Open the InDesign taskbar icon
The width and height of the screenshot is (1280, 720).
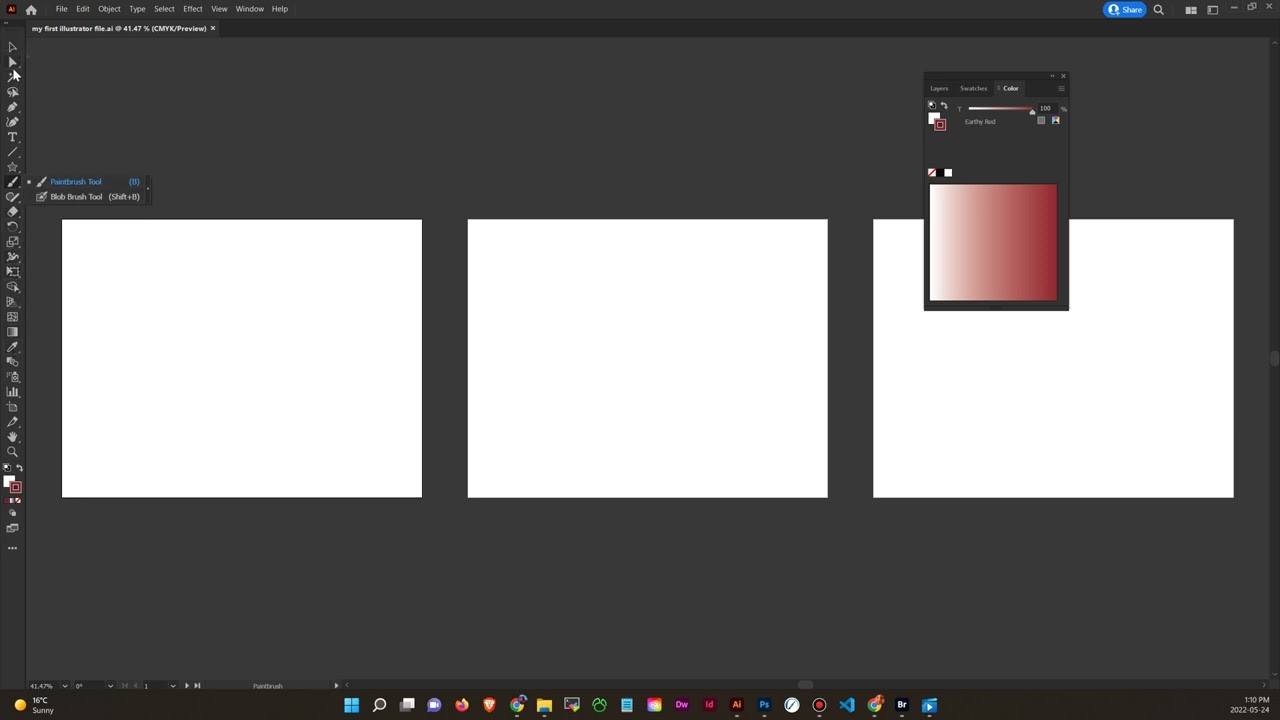(709, 705)
